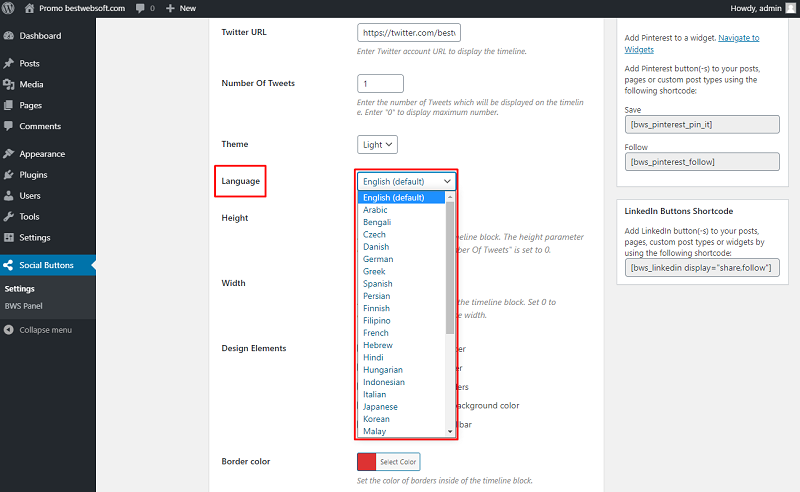Screen dimensions: 800x492
Task: Click the Tools wrench icon
Action: (9, 216)
